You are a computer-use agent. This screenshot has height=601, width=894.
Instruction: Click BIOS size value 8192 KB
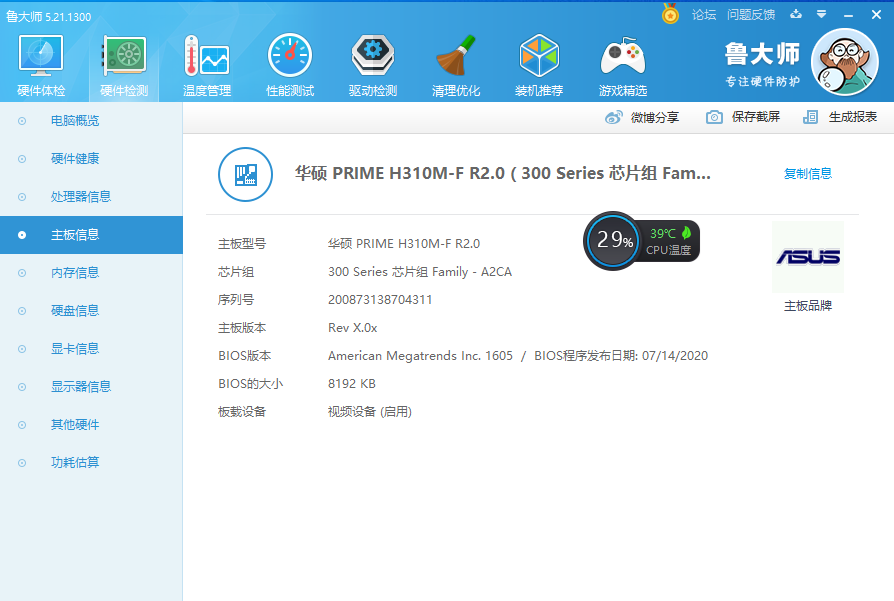[351, 384]
